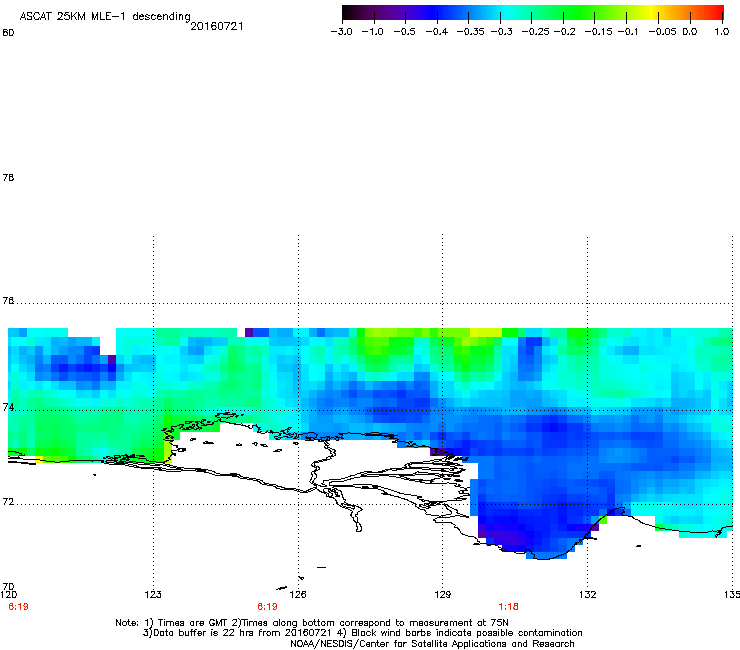Click the "74" latitude axis label
Viewport: 740px width, 650px height.
point(8,407)
